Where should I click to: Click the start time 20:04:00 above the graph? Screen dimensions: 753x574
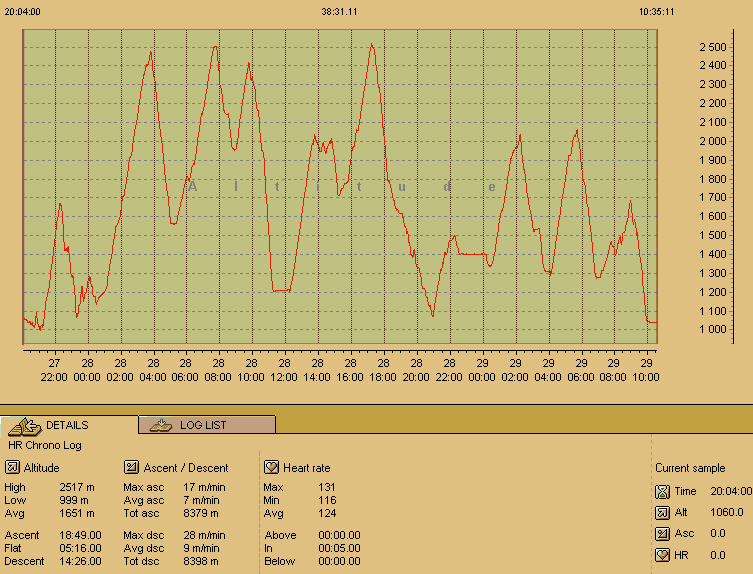23,12
